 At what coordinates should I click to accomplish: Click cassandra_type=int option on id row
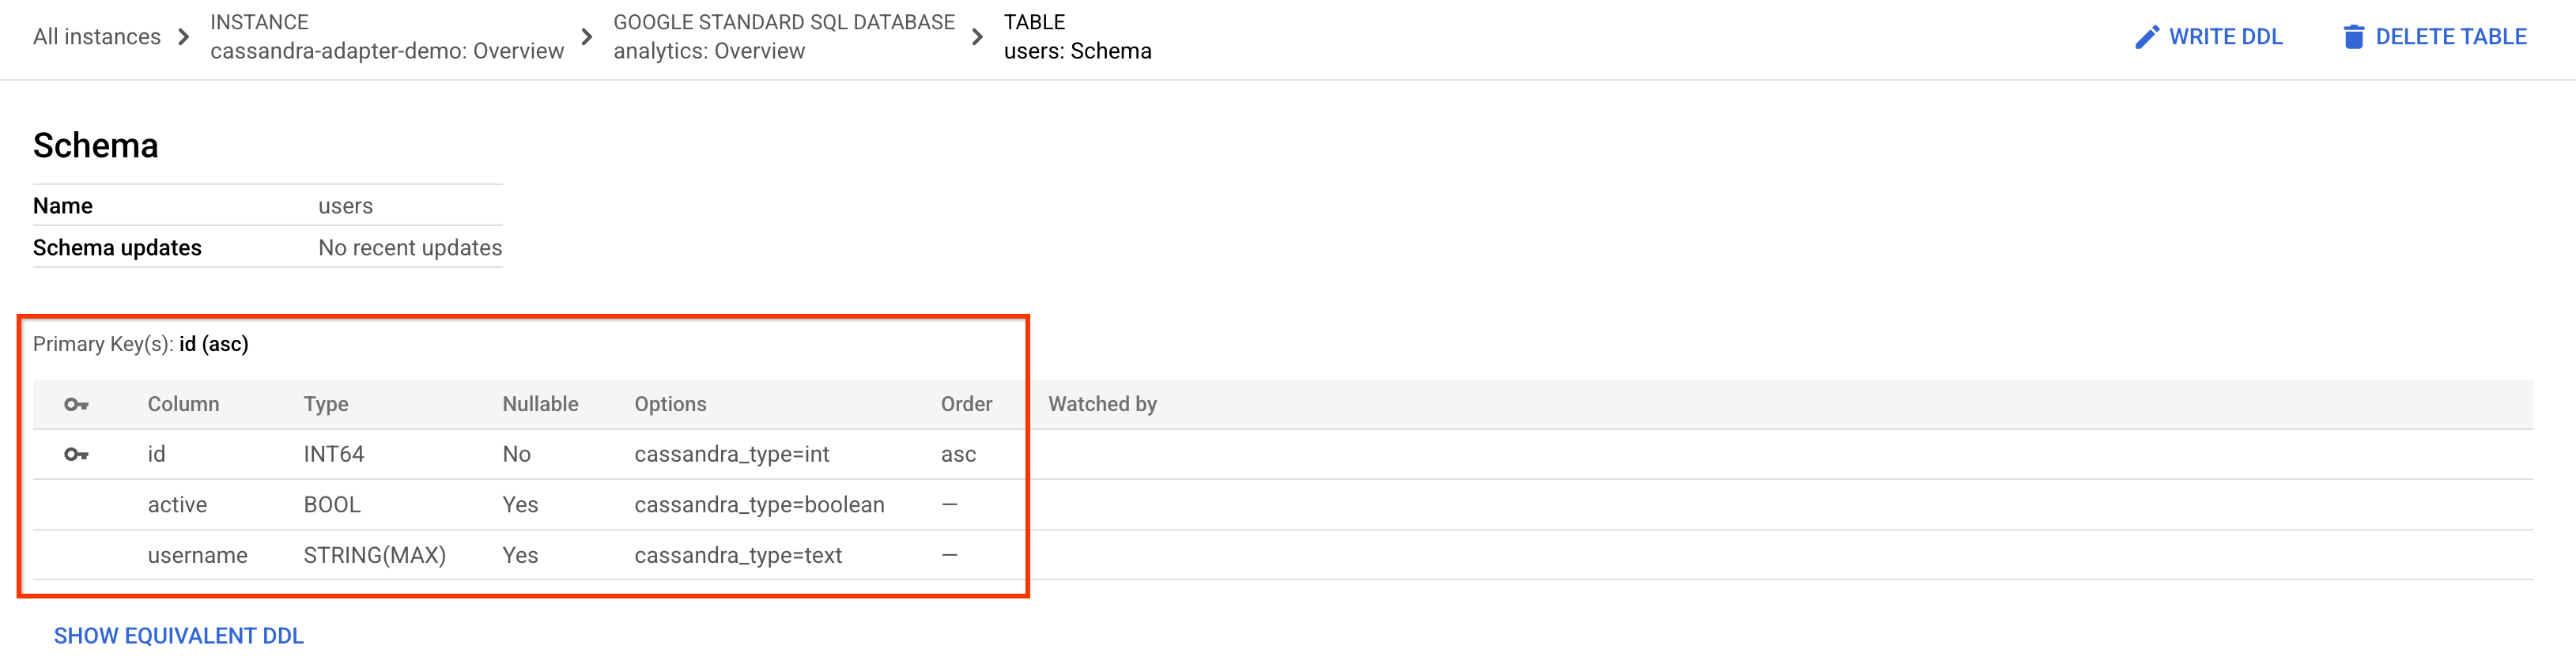[731, 454]
